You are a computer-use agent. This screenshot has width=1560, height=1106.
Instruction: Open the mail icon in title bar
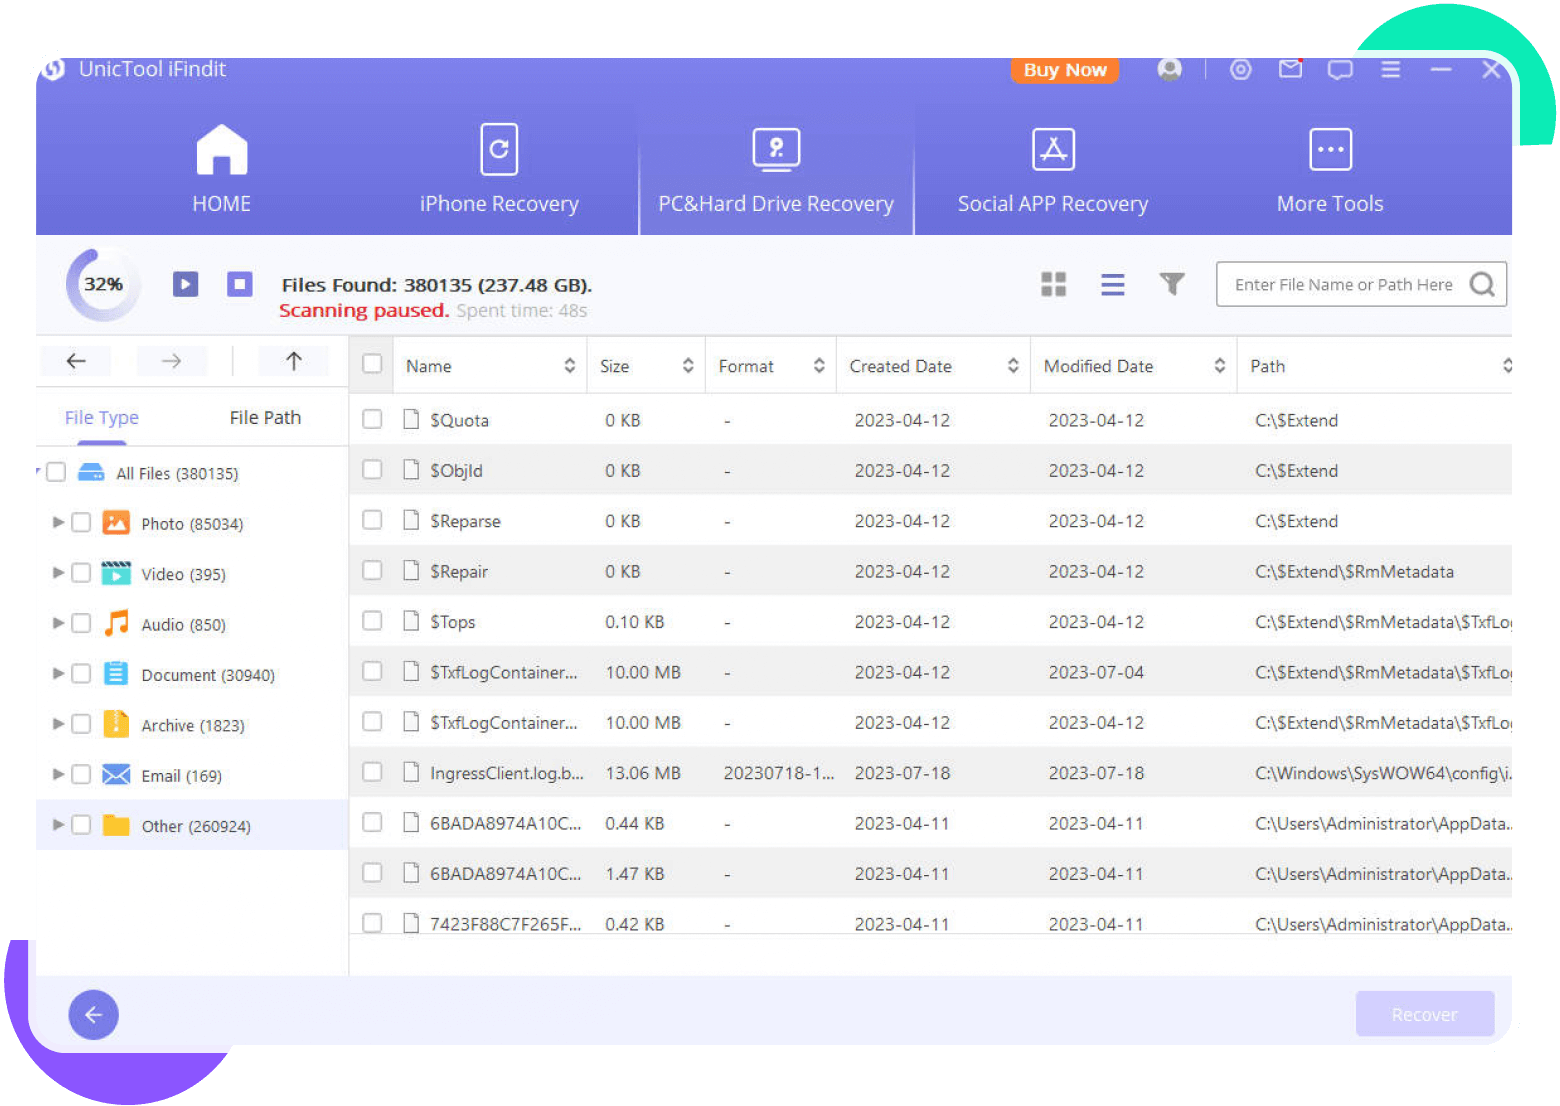click(1291, 69)
